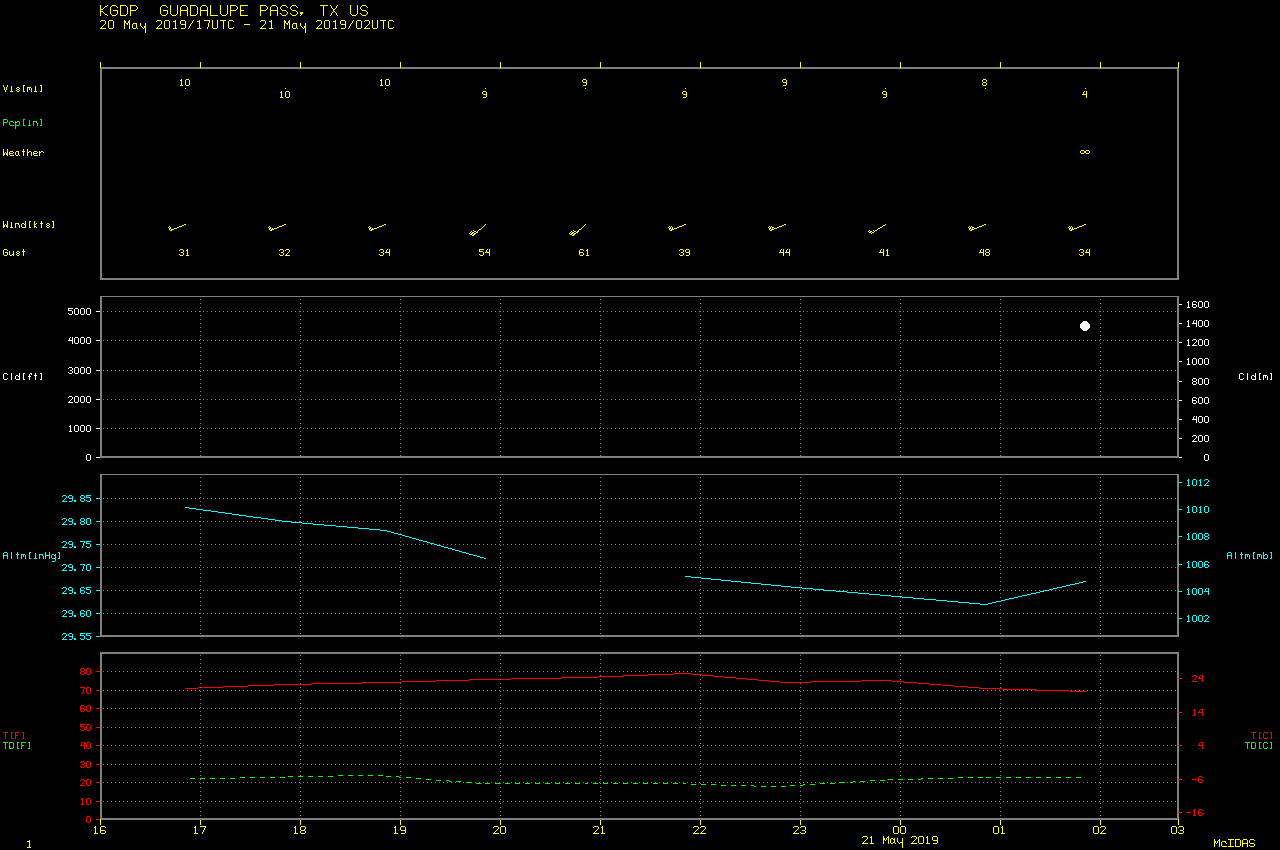Image resolution: width=1280 pixels, height=850 pixels.
Task: Click the white cloud ceiling dot
Action: point(1085,326)
